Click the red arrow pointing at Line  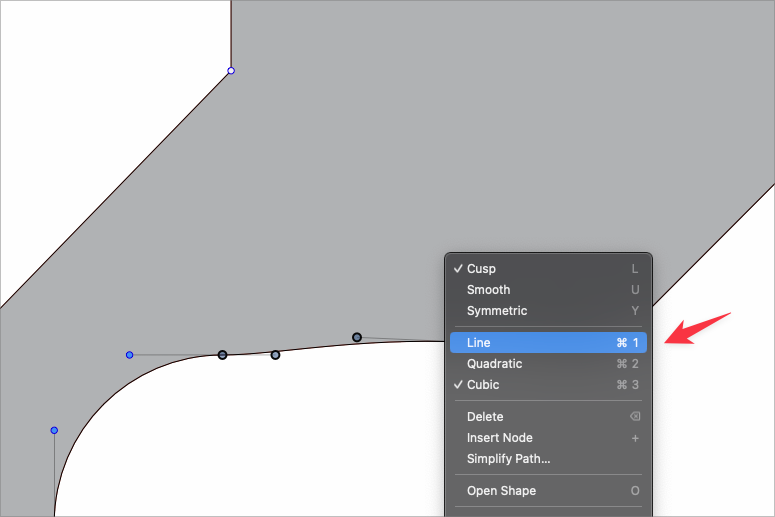coord(698,329)
